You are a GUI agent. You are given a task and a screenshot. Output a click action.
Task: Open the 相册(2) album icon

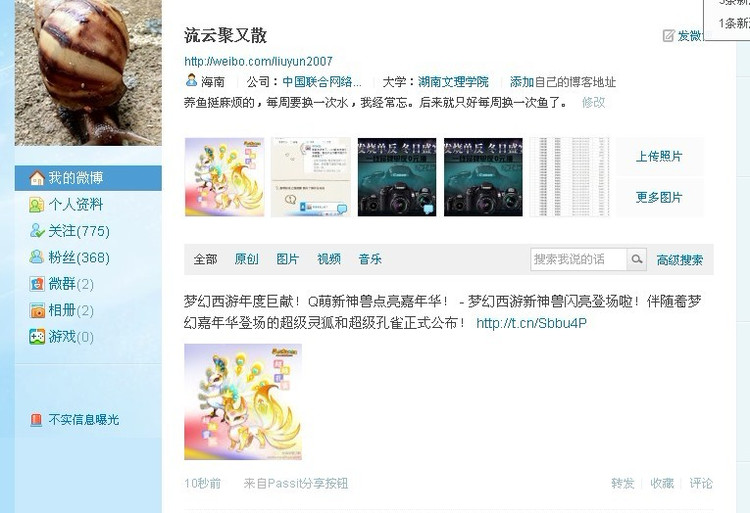[37, 310]
